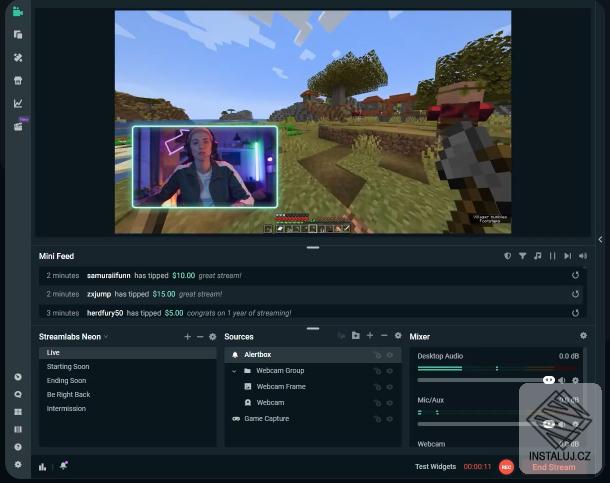This screenshot has height=483, width=610.
Task: Open the Dashboard analytics chart icon
Action: (x=18, y=103)
